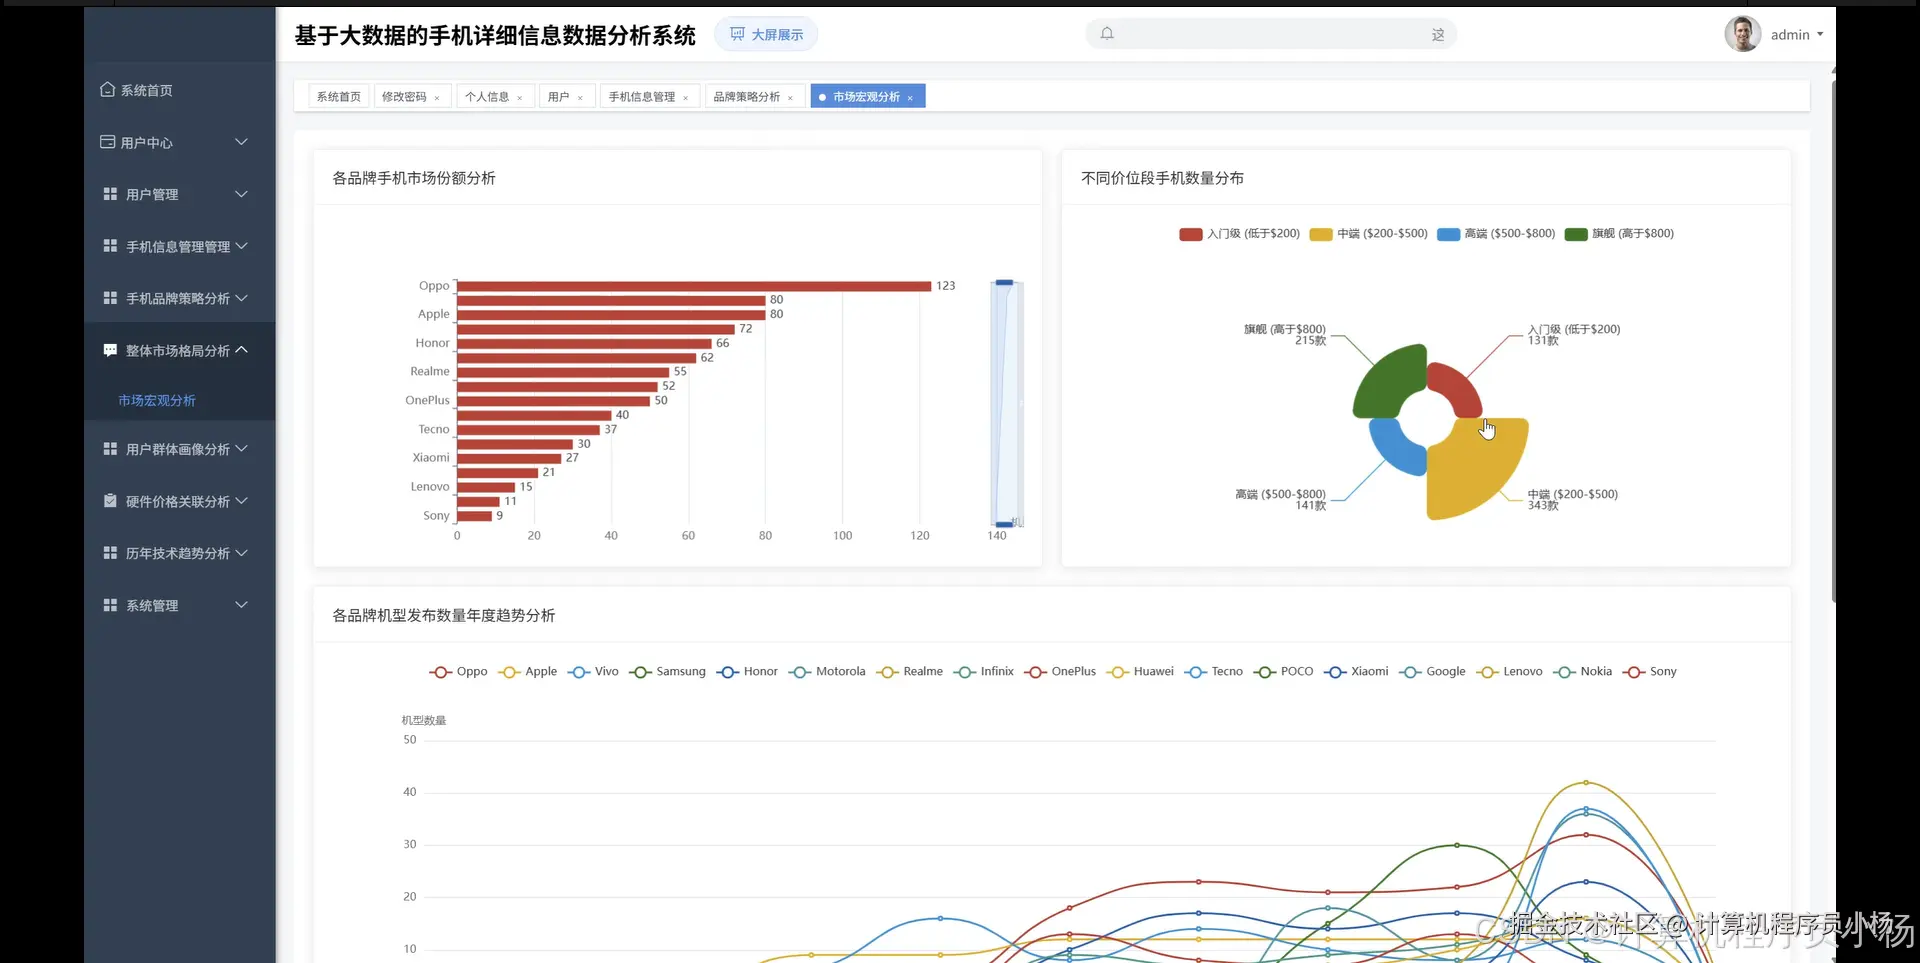Screen dimensions: 1920x963
Task: Toggle Vivo line in trend legend
Action: (593, 672)
